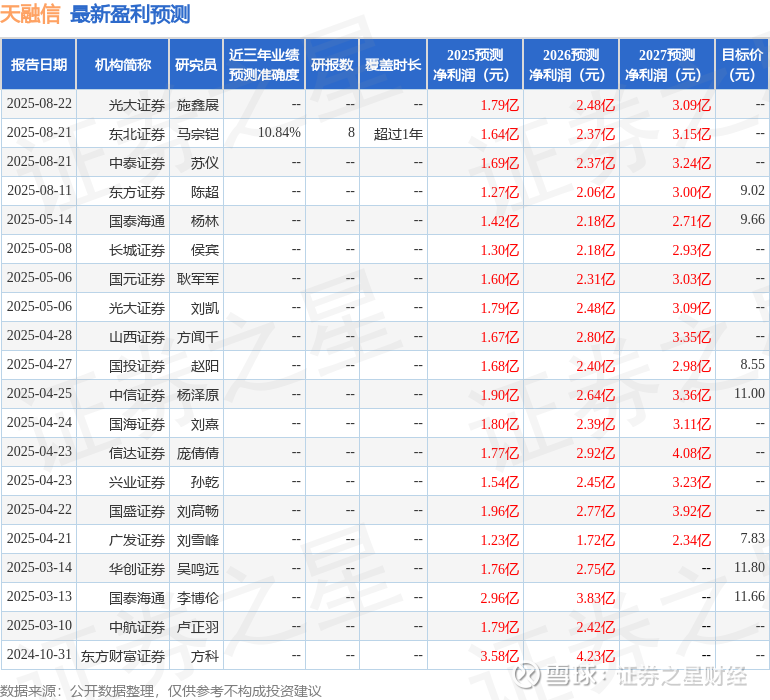
Task: Click target price 11.80
Action: click(x=749, y=567)
